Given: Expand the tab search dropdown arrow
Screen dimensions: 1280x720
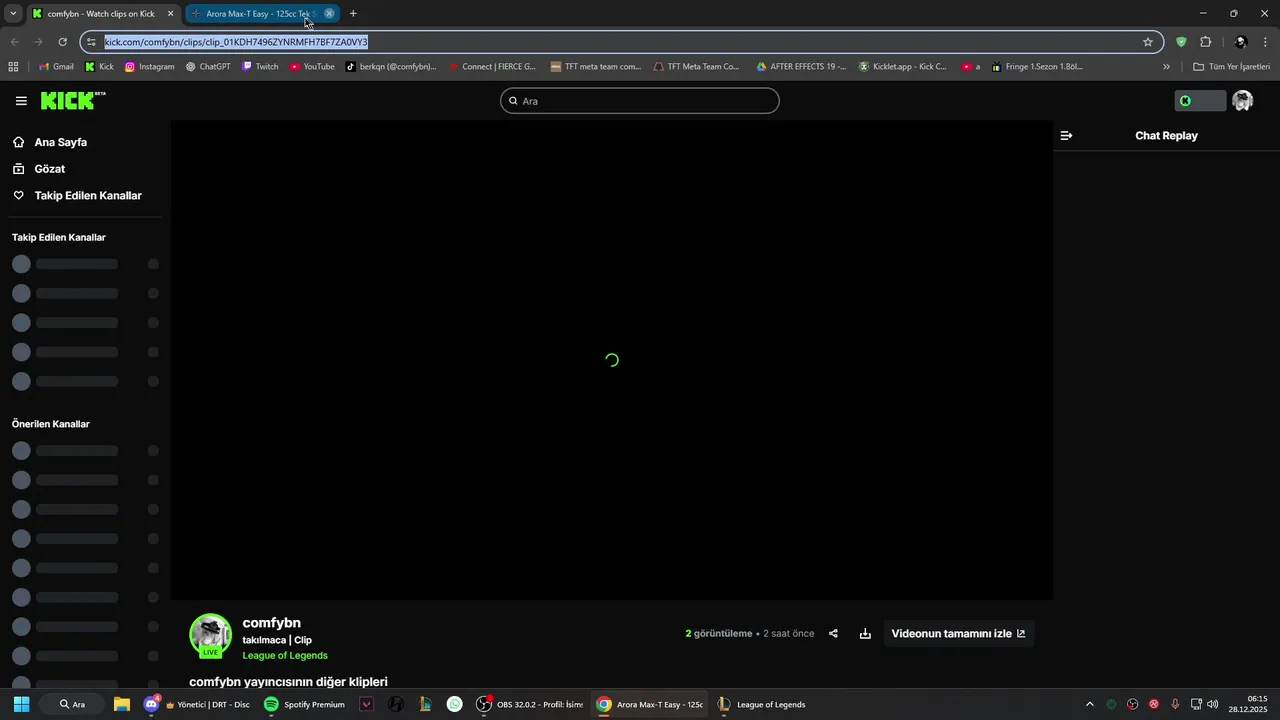Looking at the screenshot, I should [x=13, y=14].
